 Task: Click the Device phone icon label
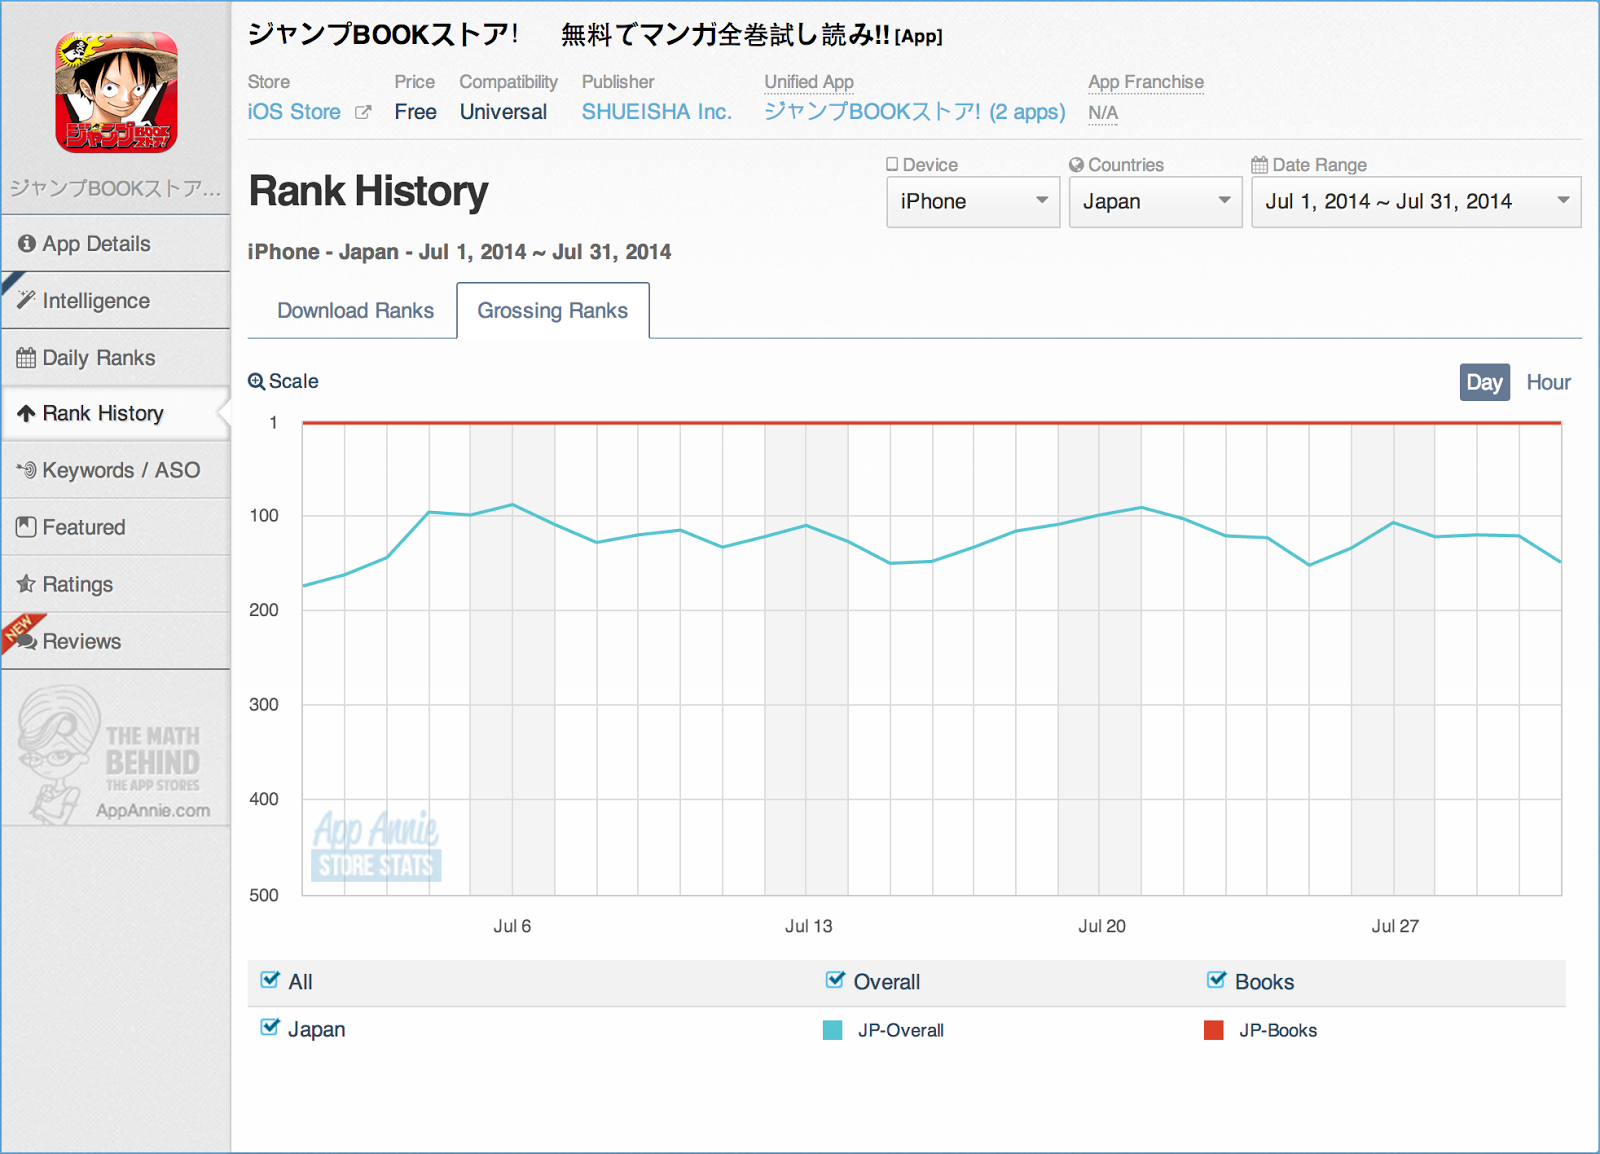(x=892, y=164)
